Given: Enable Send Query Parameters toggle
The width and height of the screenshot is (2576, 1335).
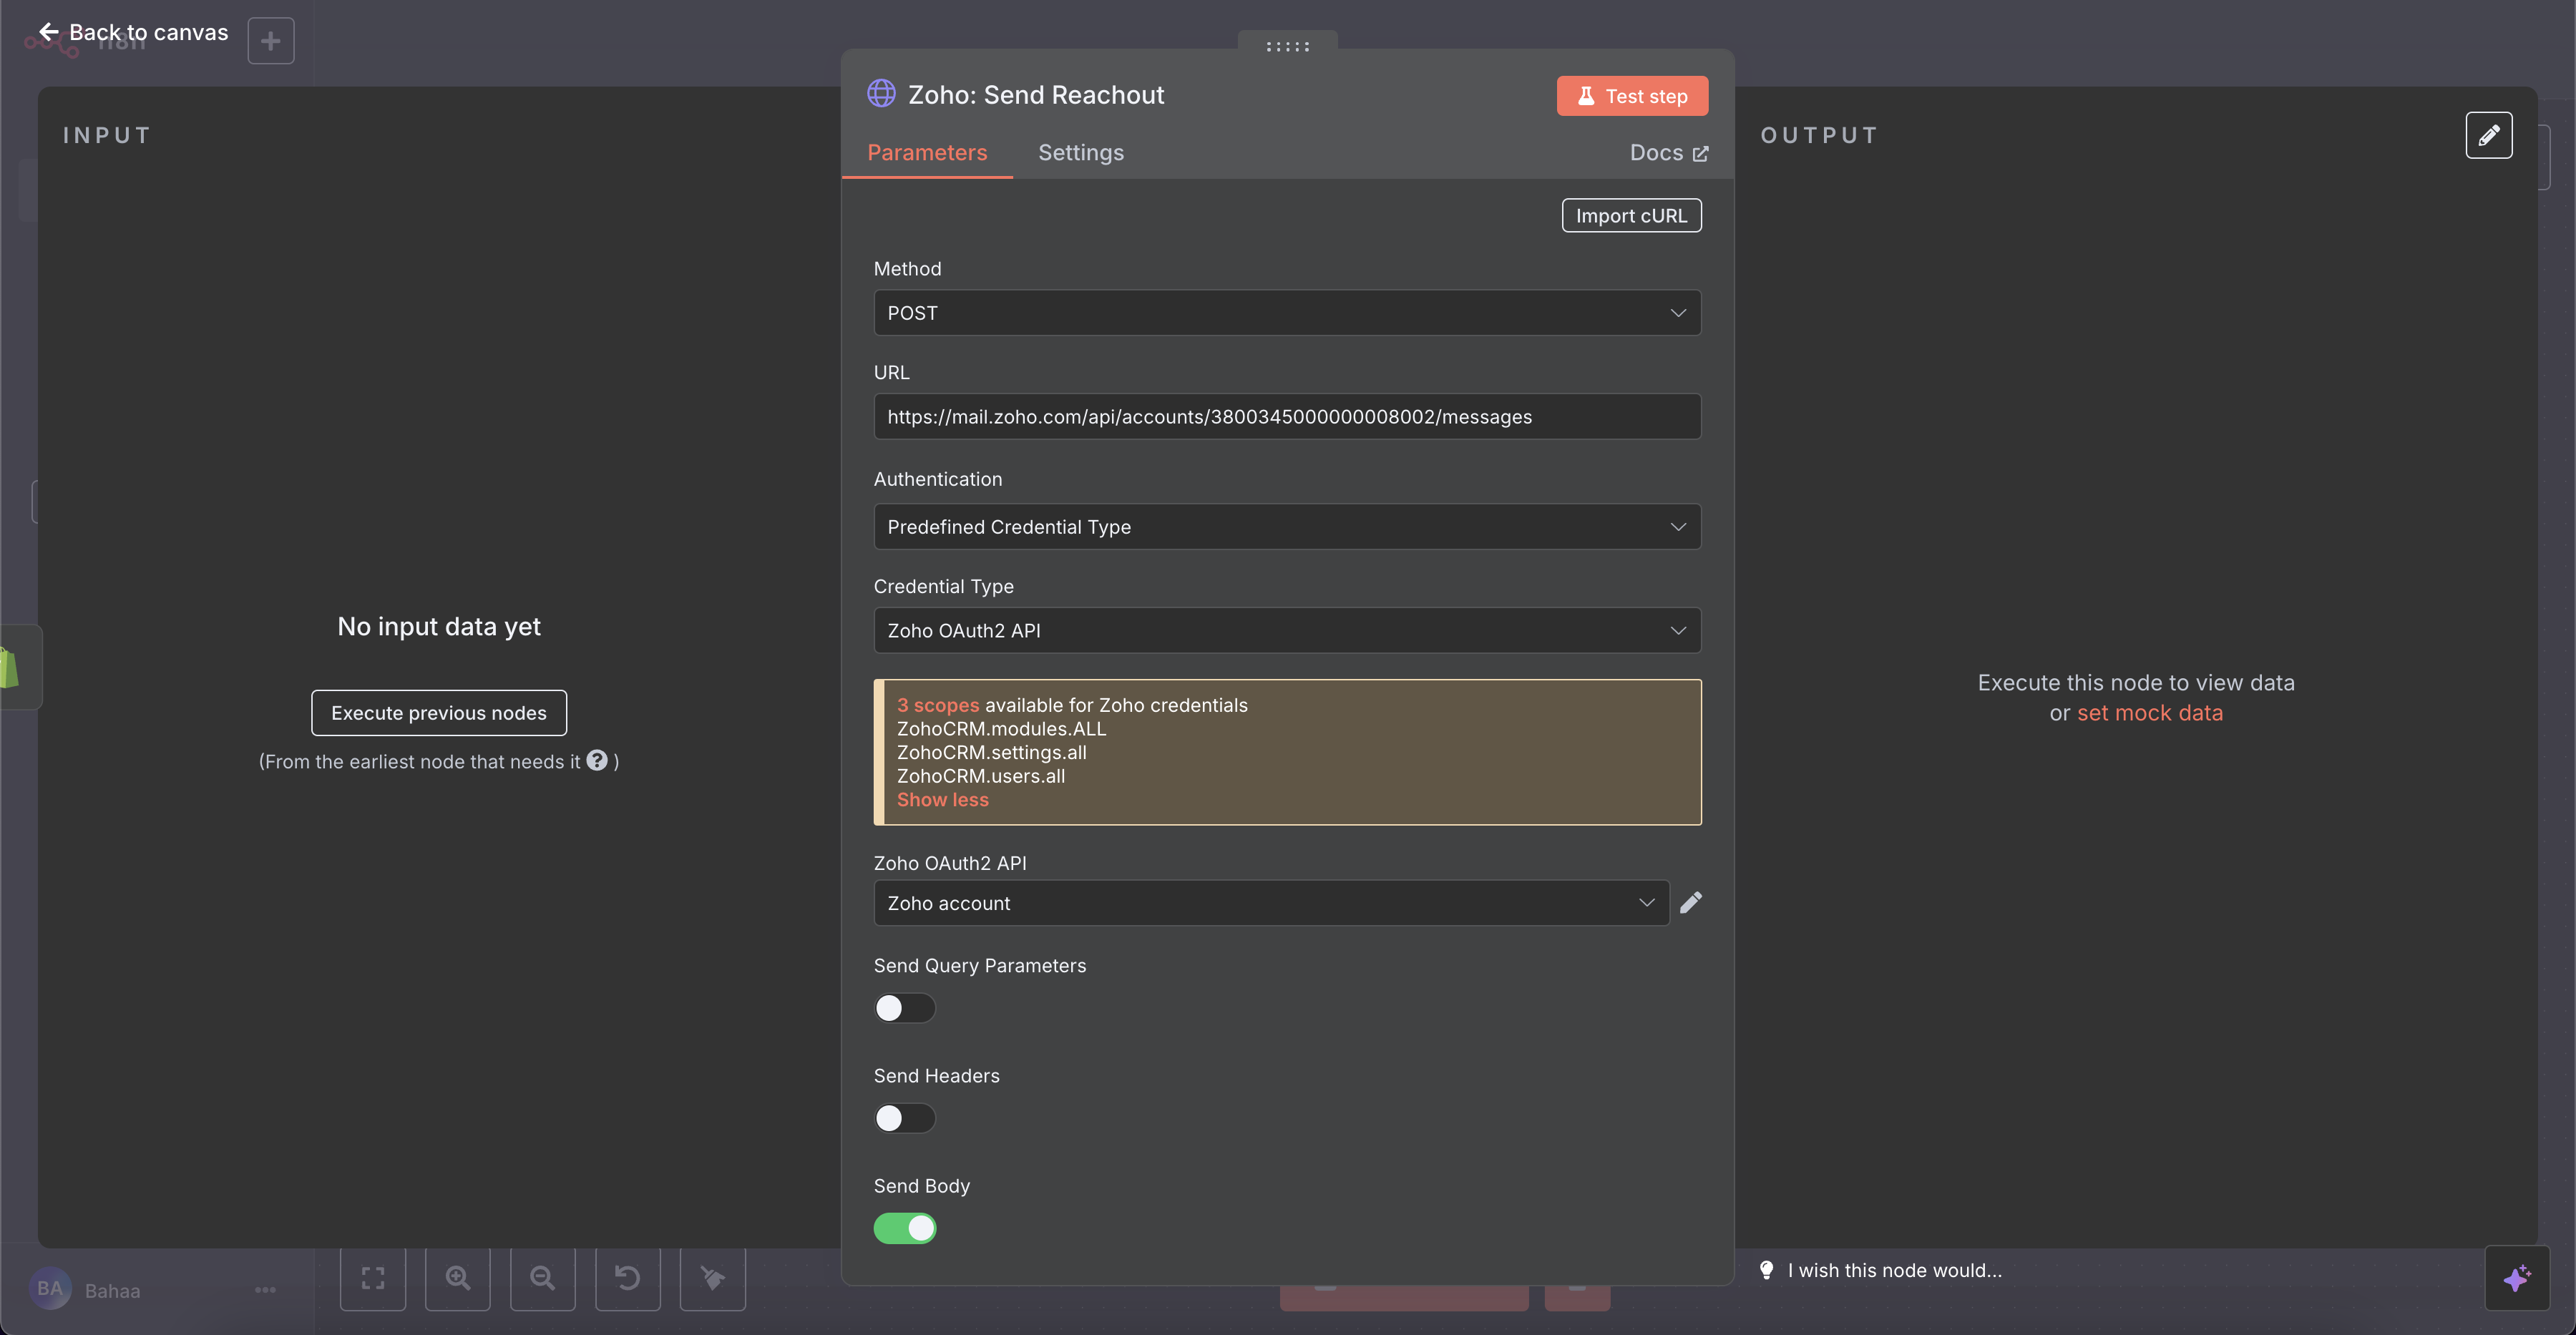Looking at the screenshot, I should click(x=904, y=1008).
